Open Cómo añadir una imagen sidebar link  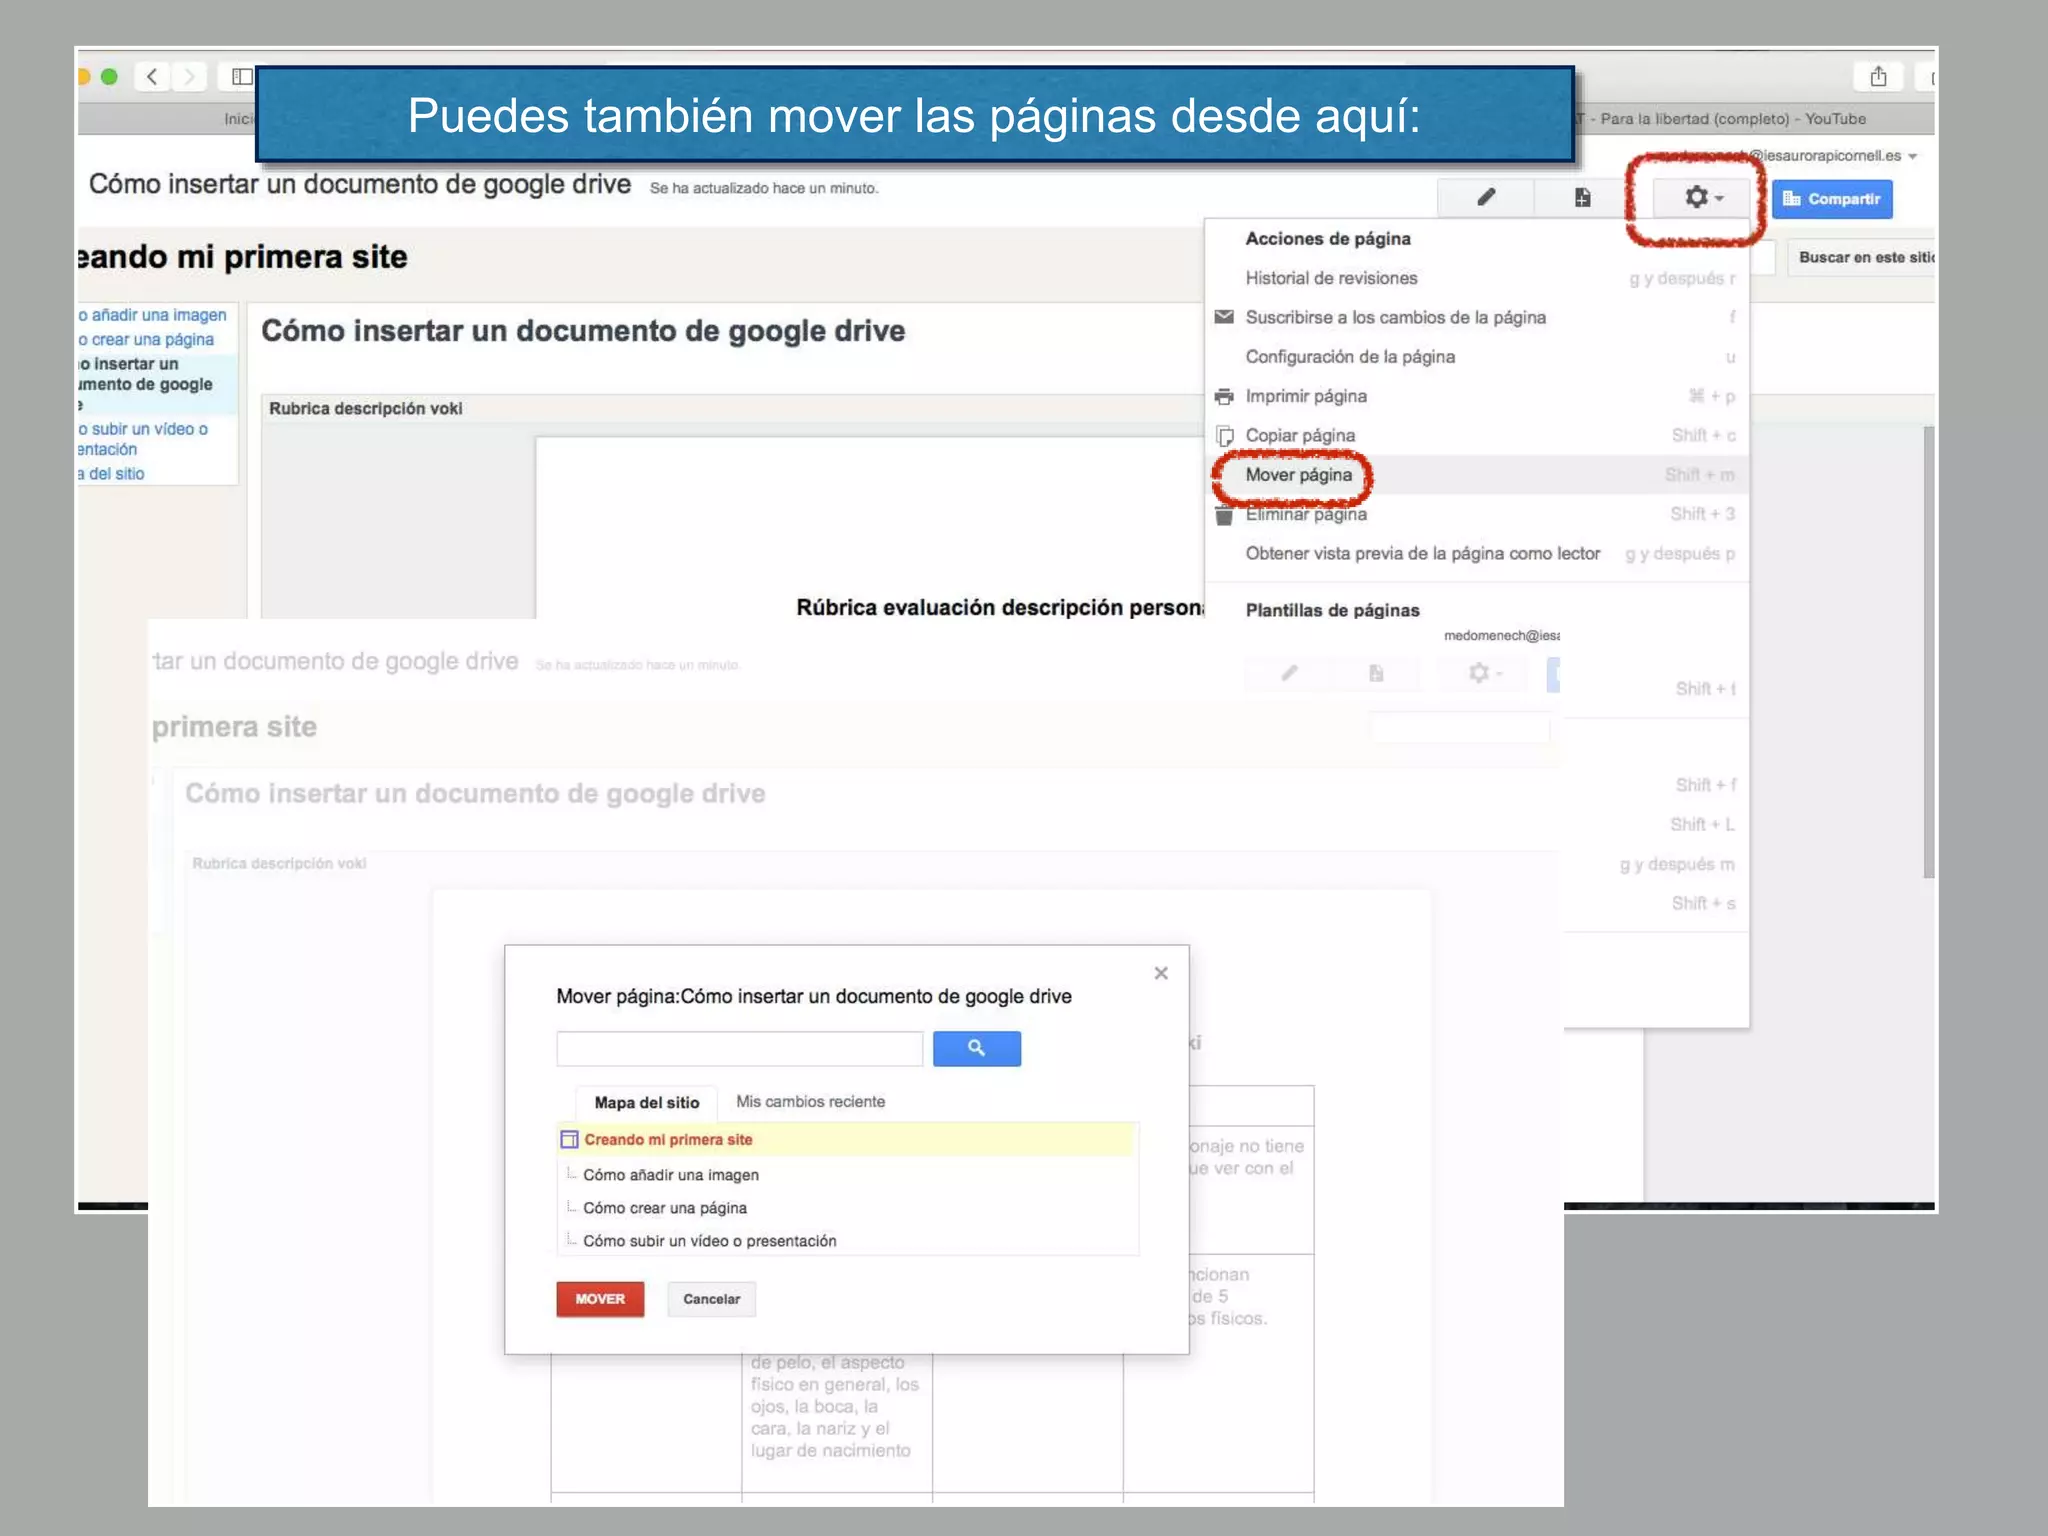coord(153,315)
